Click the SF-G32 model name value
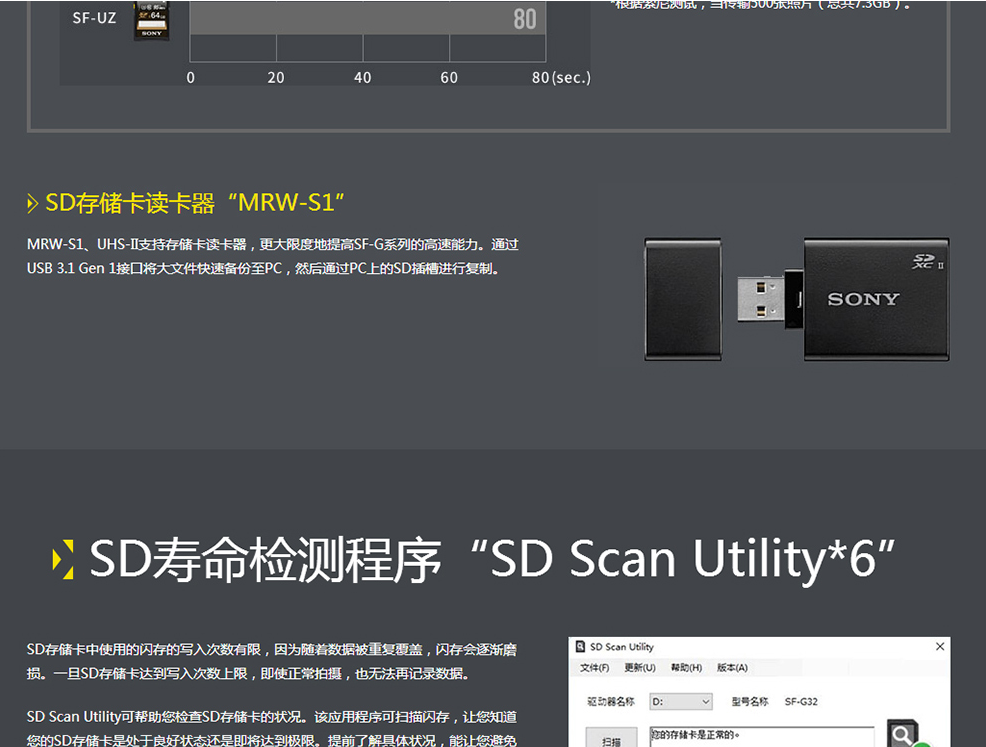 pos(801,702)
